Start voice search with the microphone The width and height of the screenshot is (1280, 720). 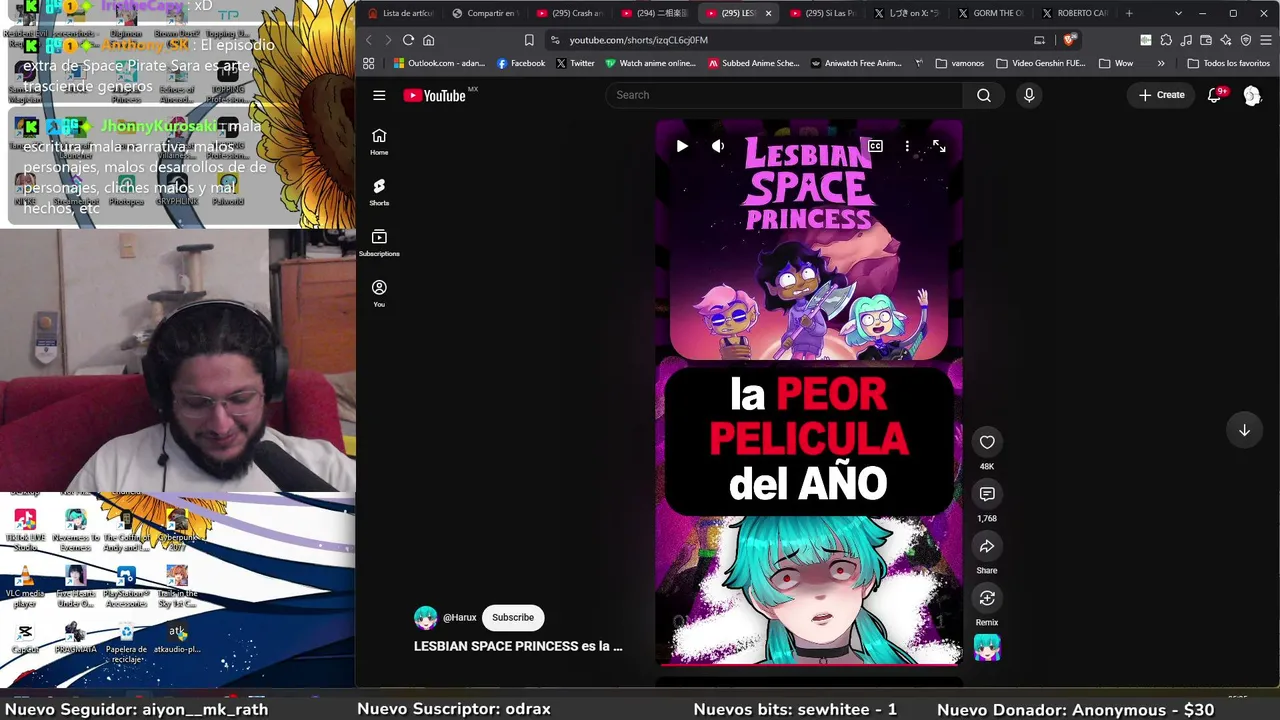1029,95
